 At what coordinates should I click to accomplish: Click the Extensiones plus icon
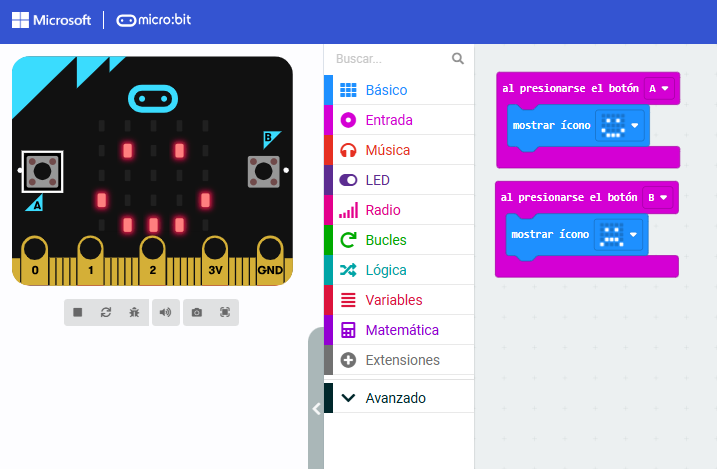[x=348, y=360]
